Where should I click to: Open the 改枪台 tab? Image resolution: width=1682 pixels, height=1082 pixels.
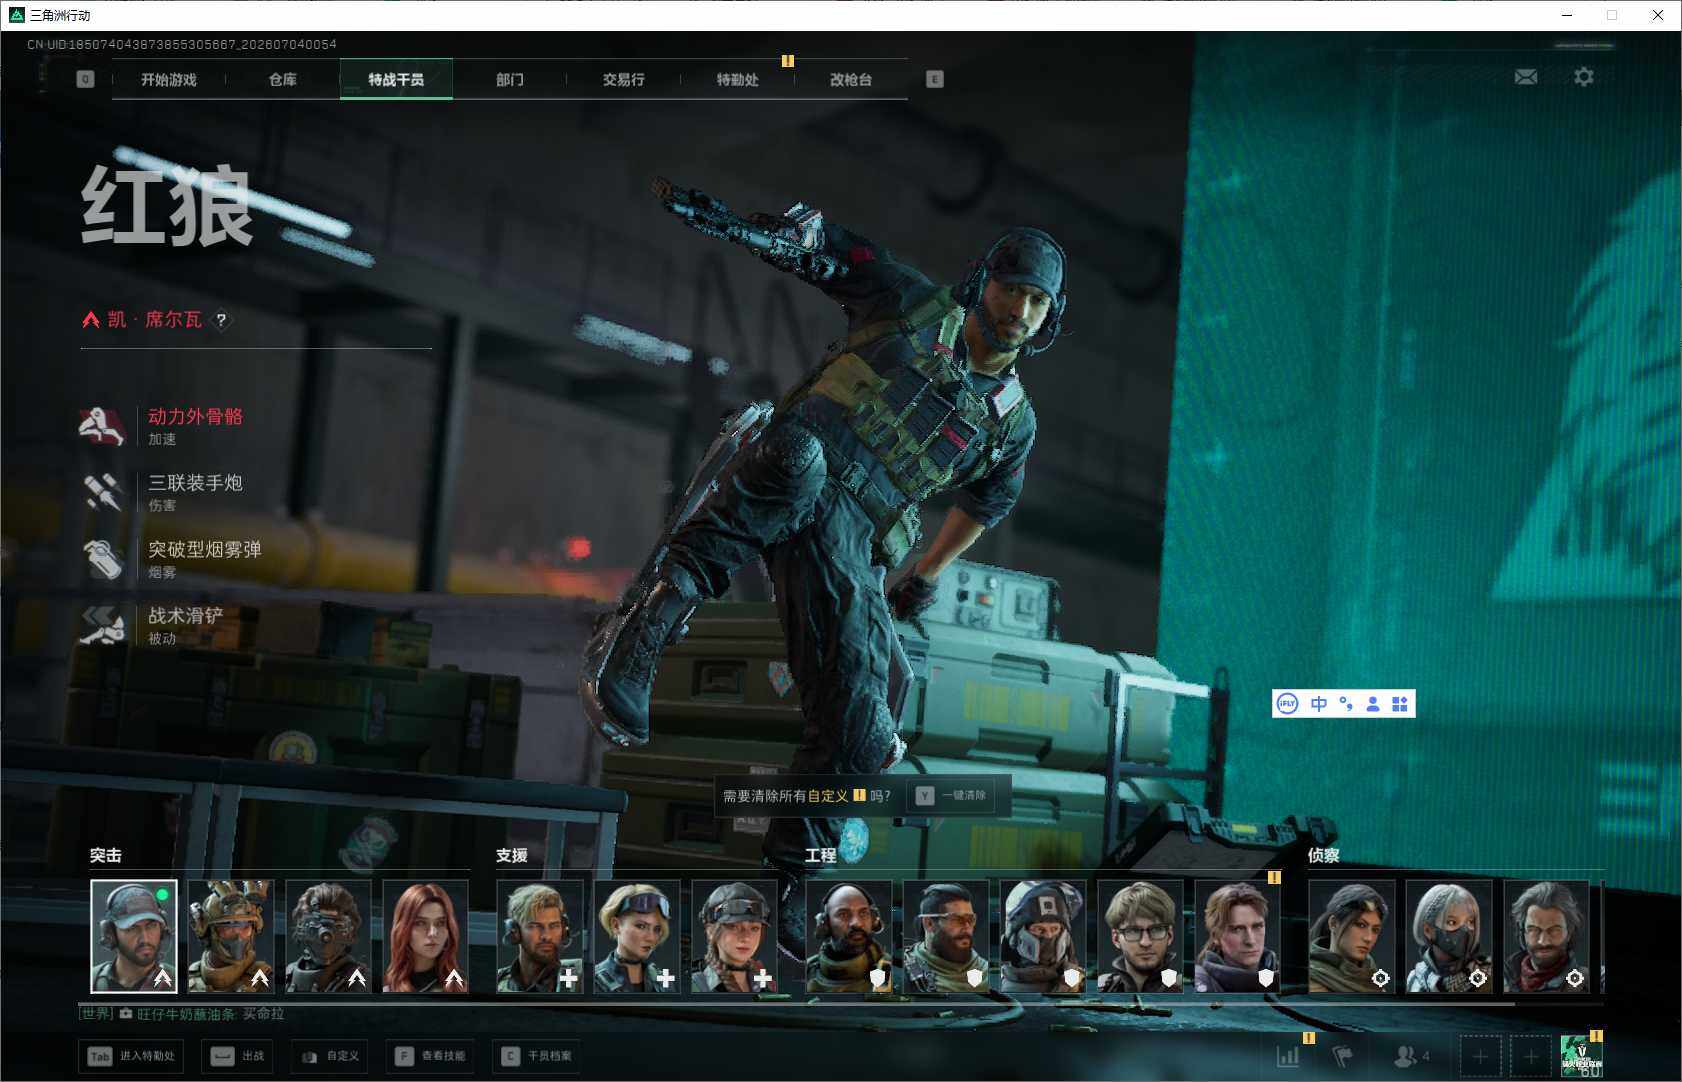click(x=851, y=79)
